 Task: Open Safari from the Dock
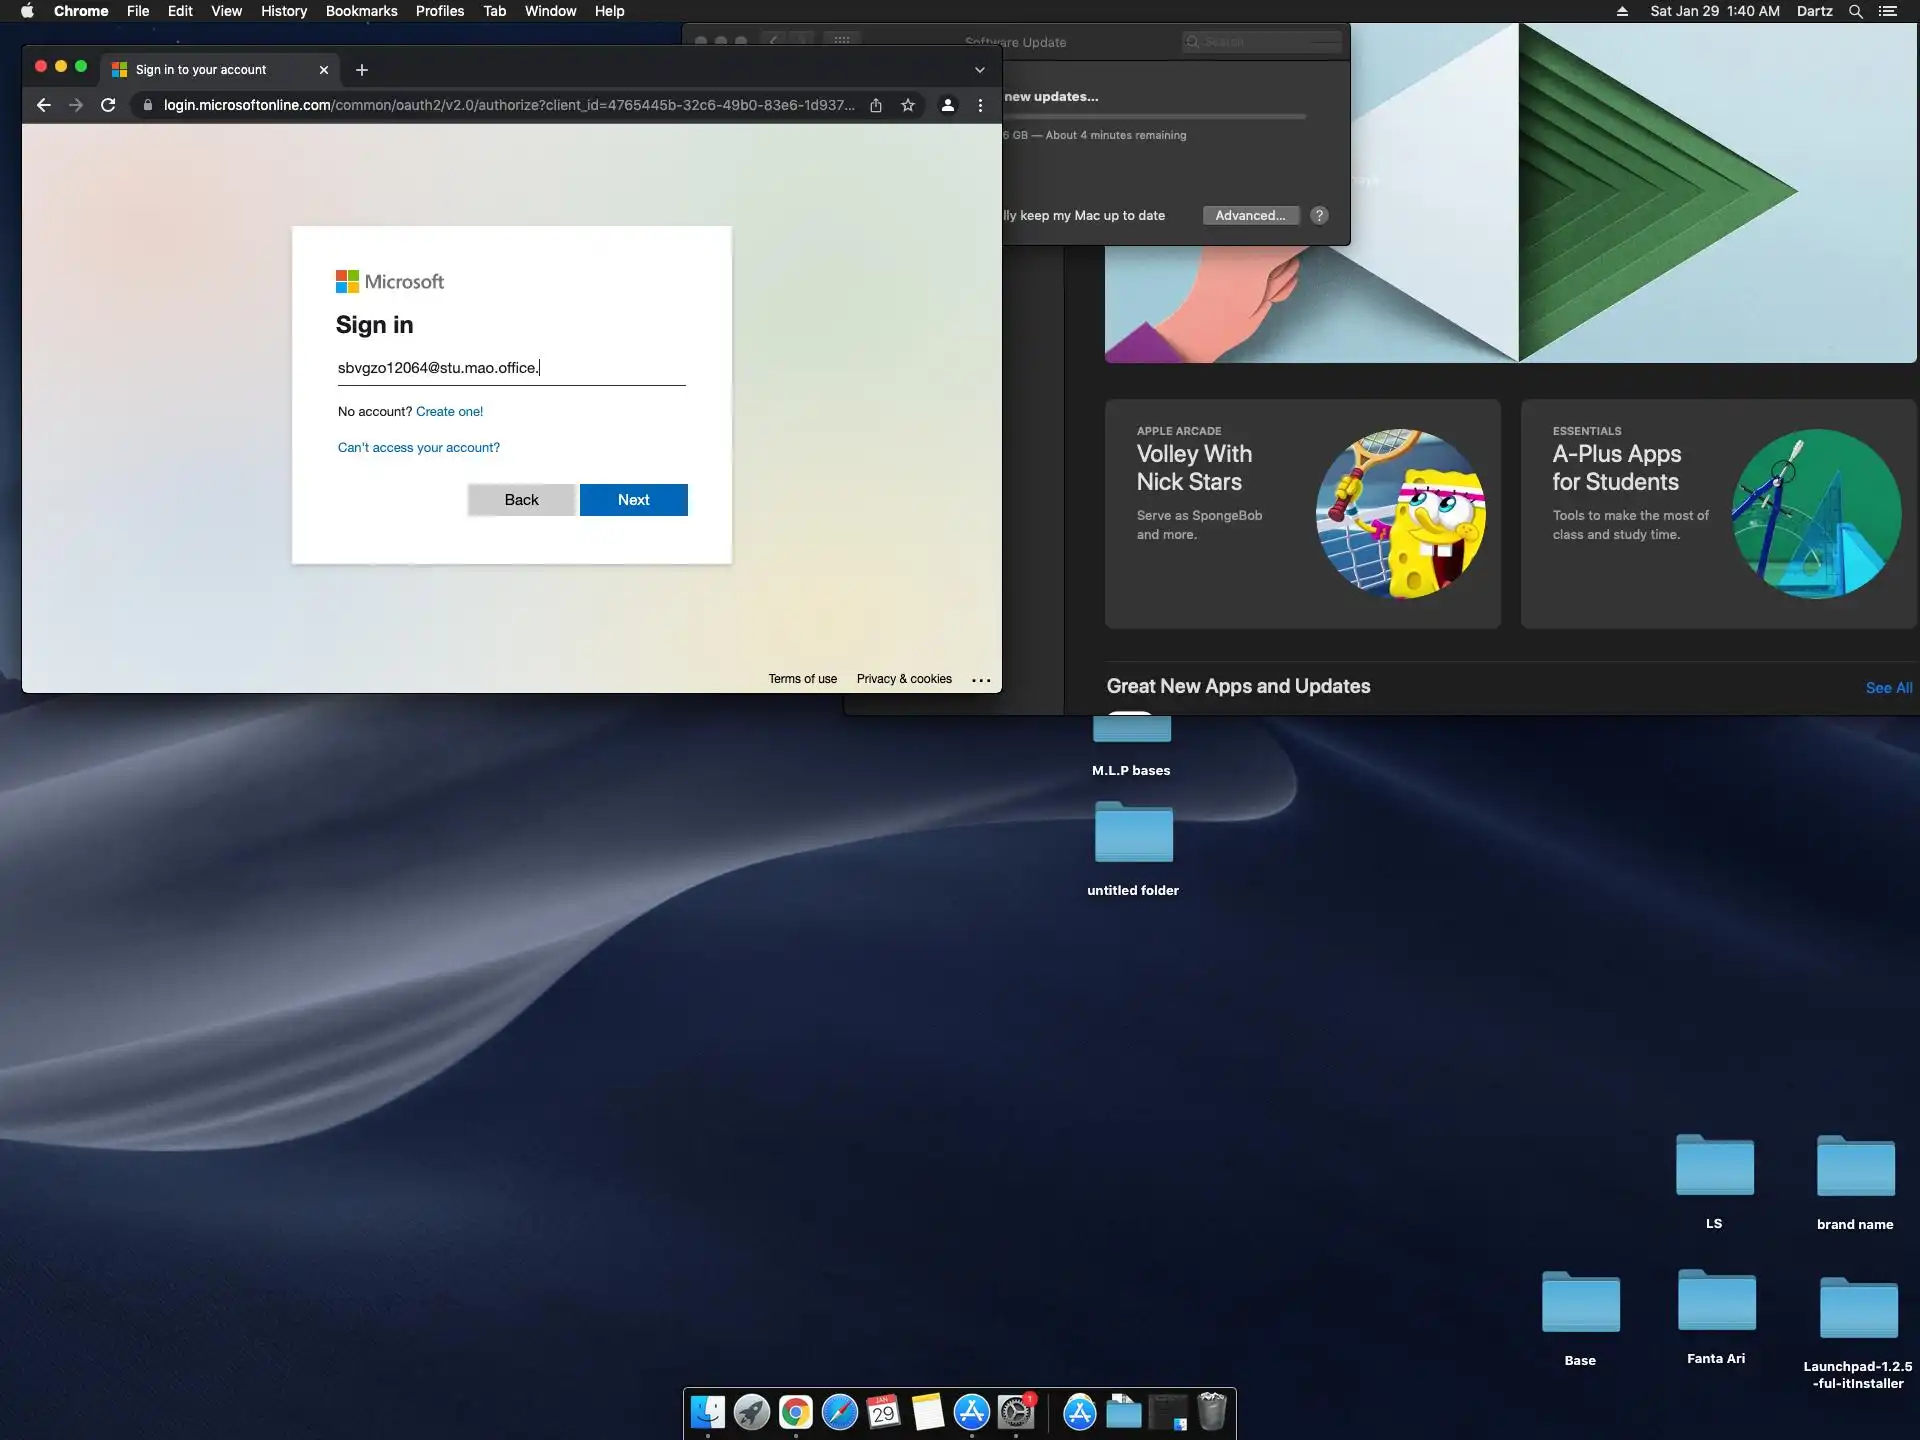click(840, 1412)
